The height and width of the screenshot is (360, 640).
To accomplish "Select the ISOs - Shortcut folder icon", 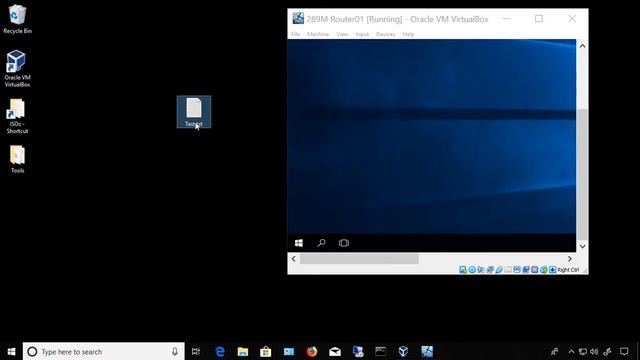I will pyautogui.click(x=17, y=116).
